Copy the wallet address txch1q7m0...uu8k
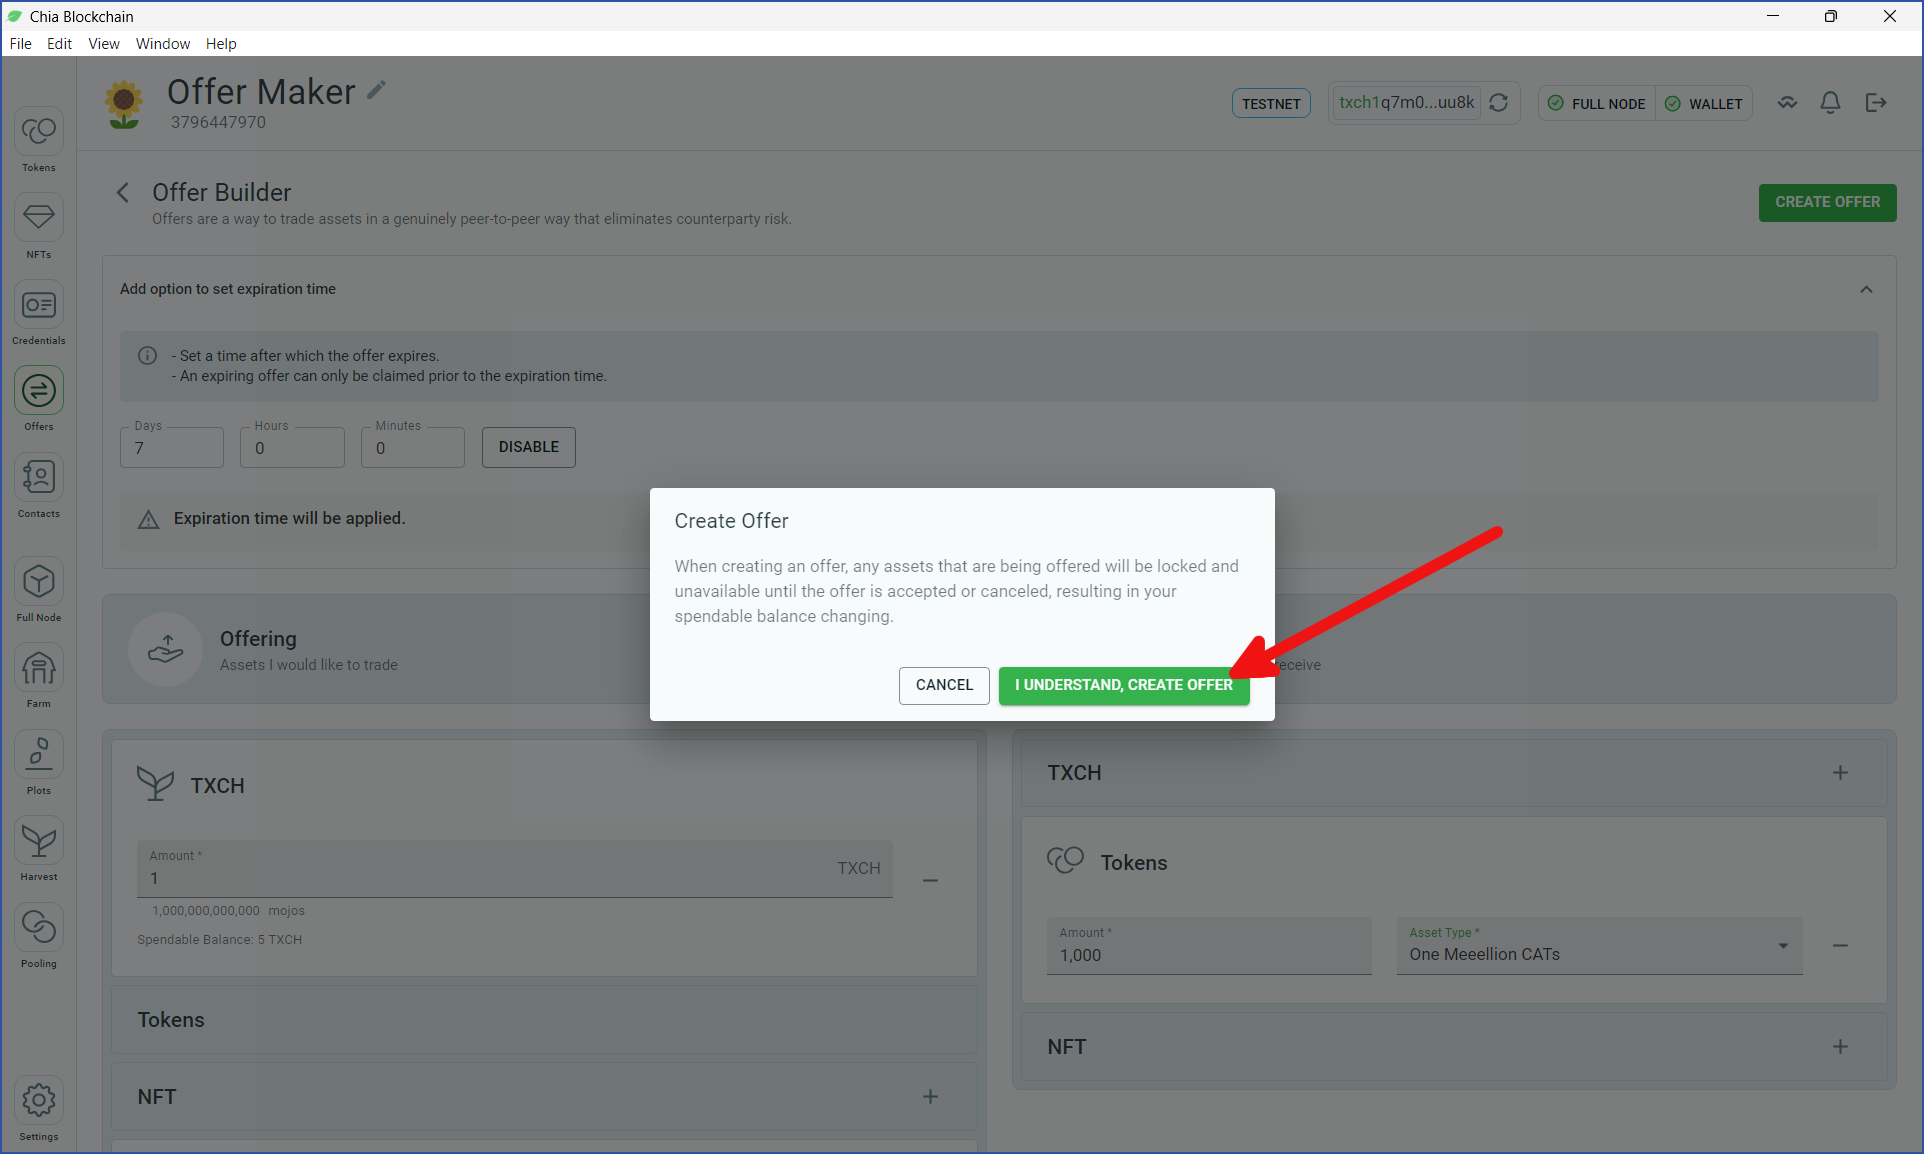 click(1406, 103)
